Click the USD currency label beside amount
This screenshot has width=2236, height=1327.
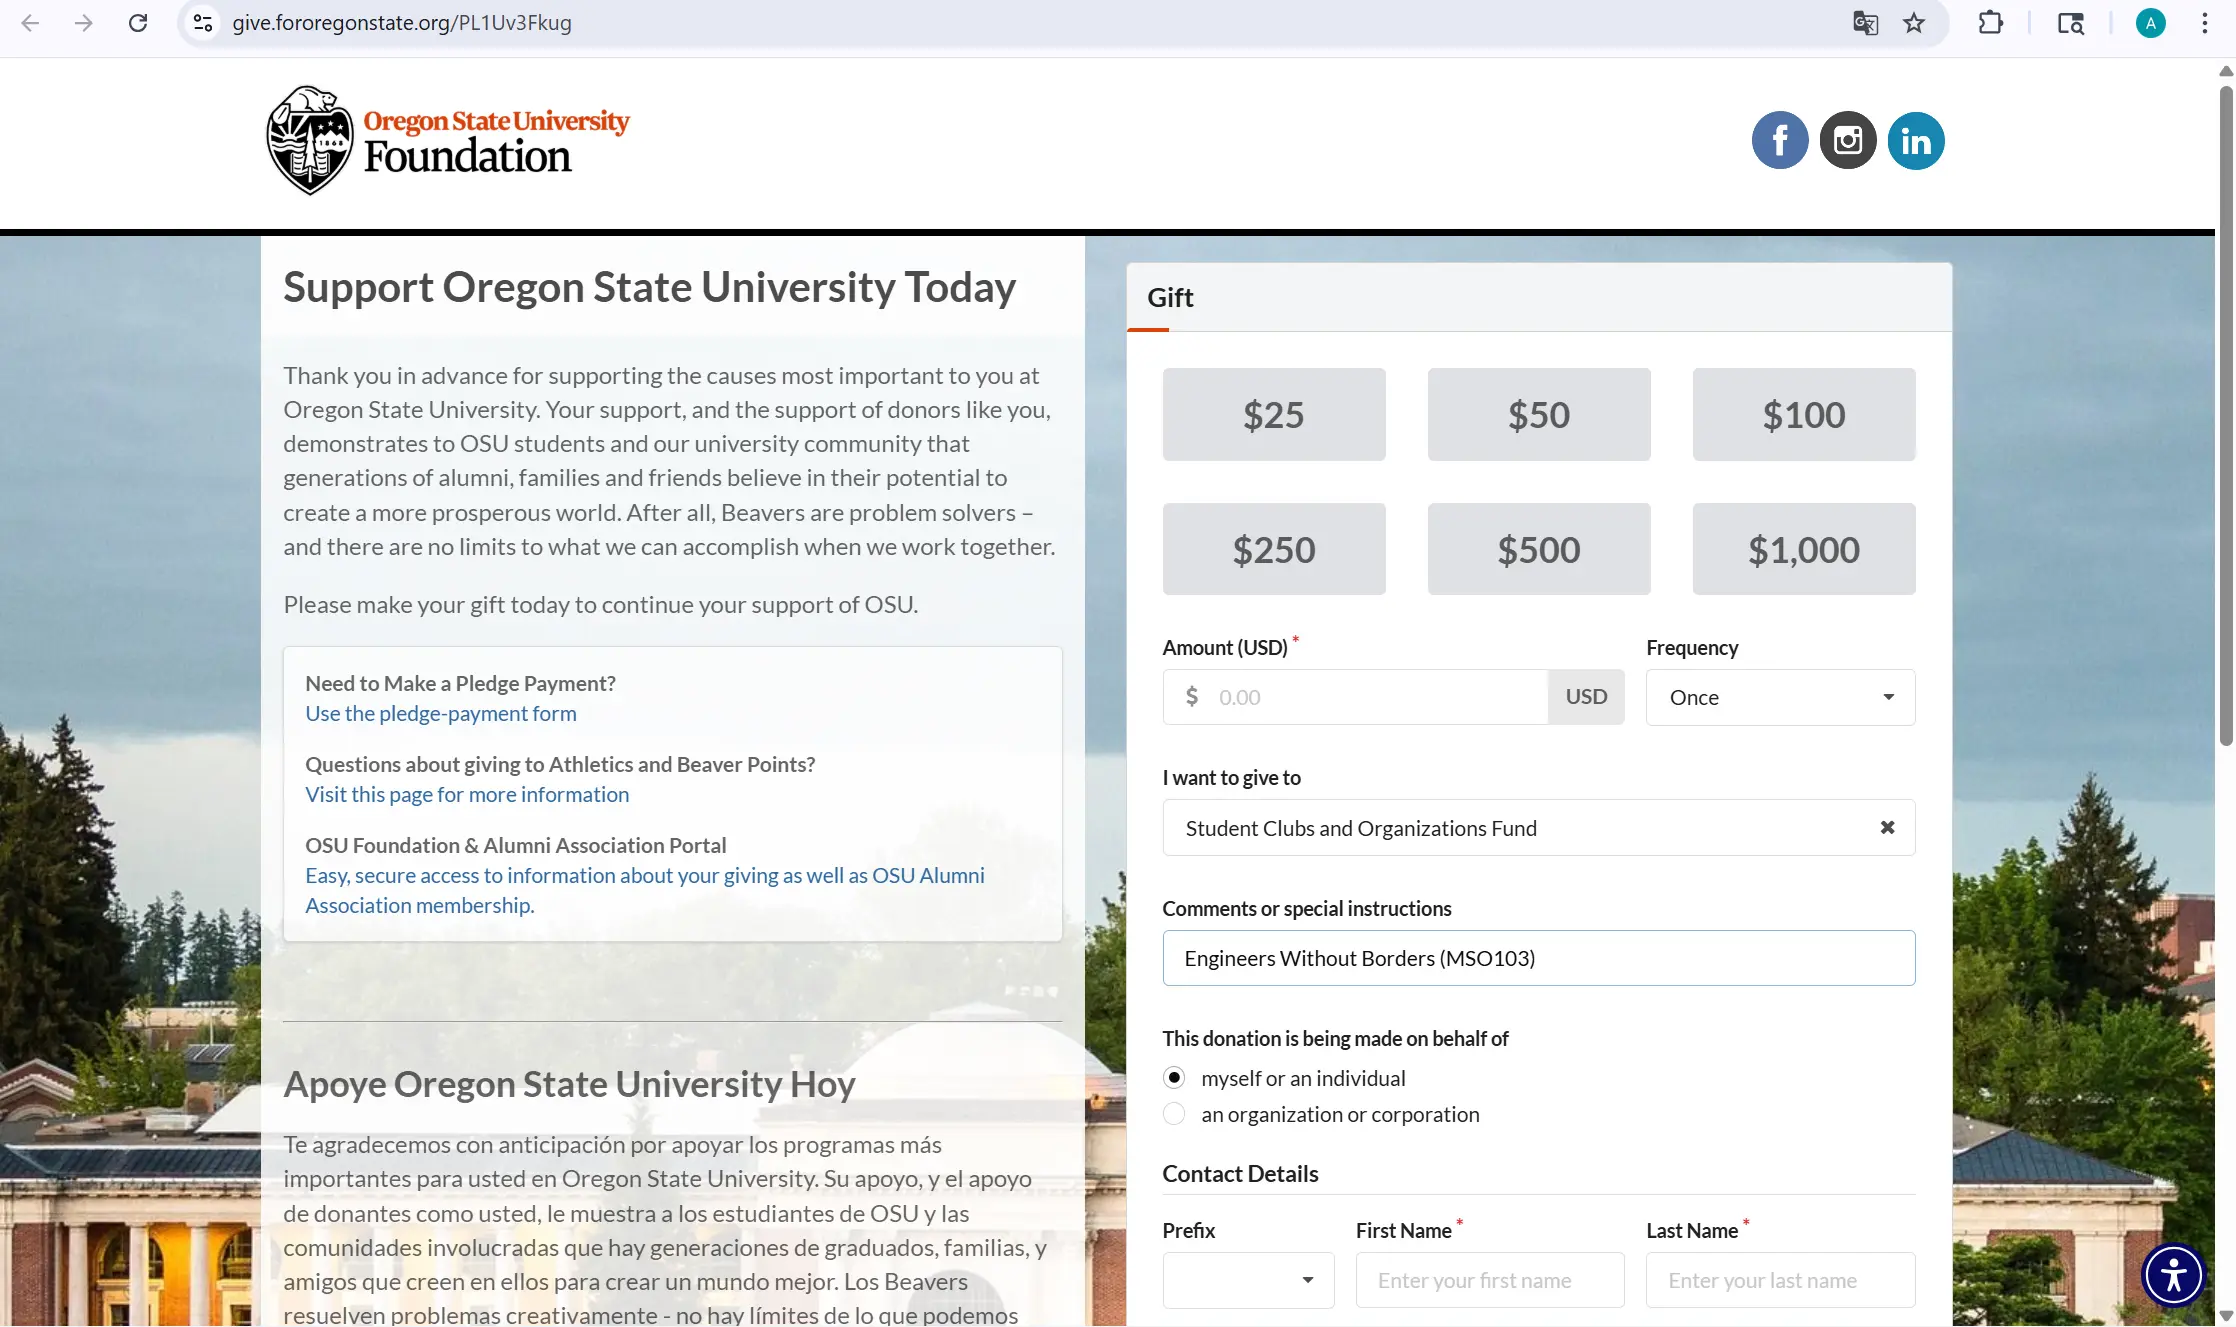[1586, 697]
